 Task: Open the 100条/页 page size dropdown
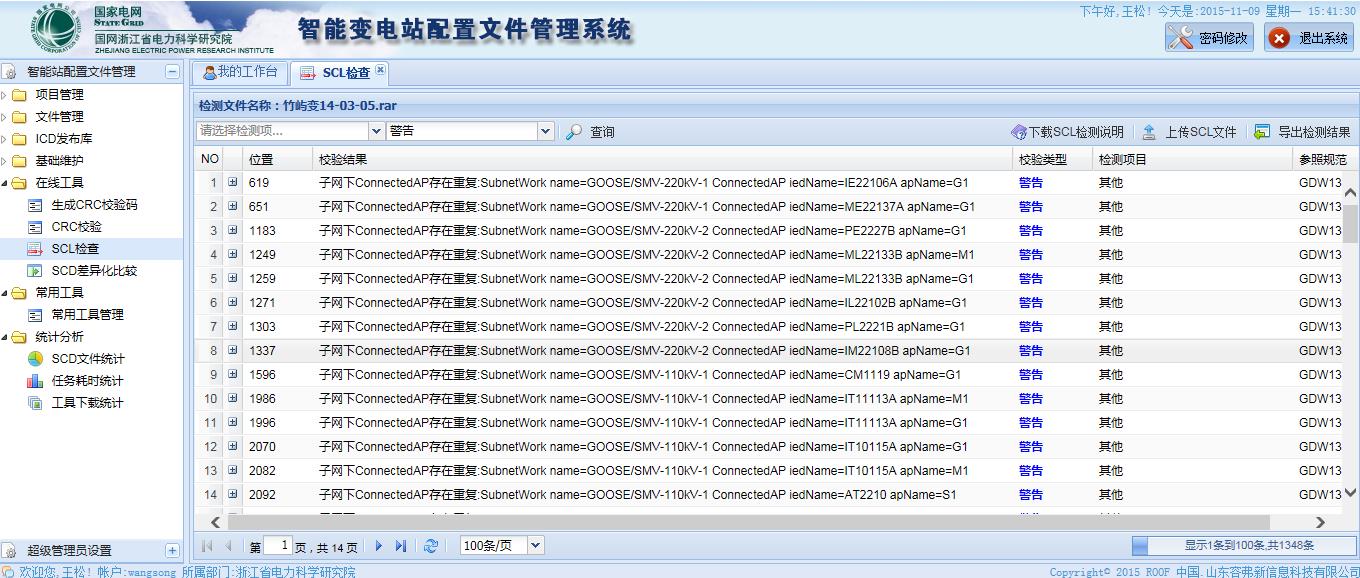click(535, 545)
